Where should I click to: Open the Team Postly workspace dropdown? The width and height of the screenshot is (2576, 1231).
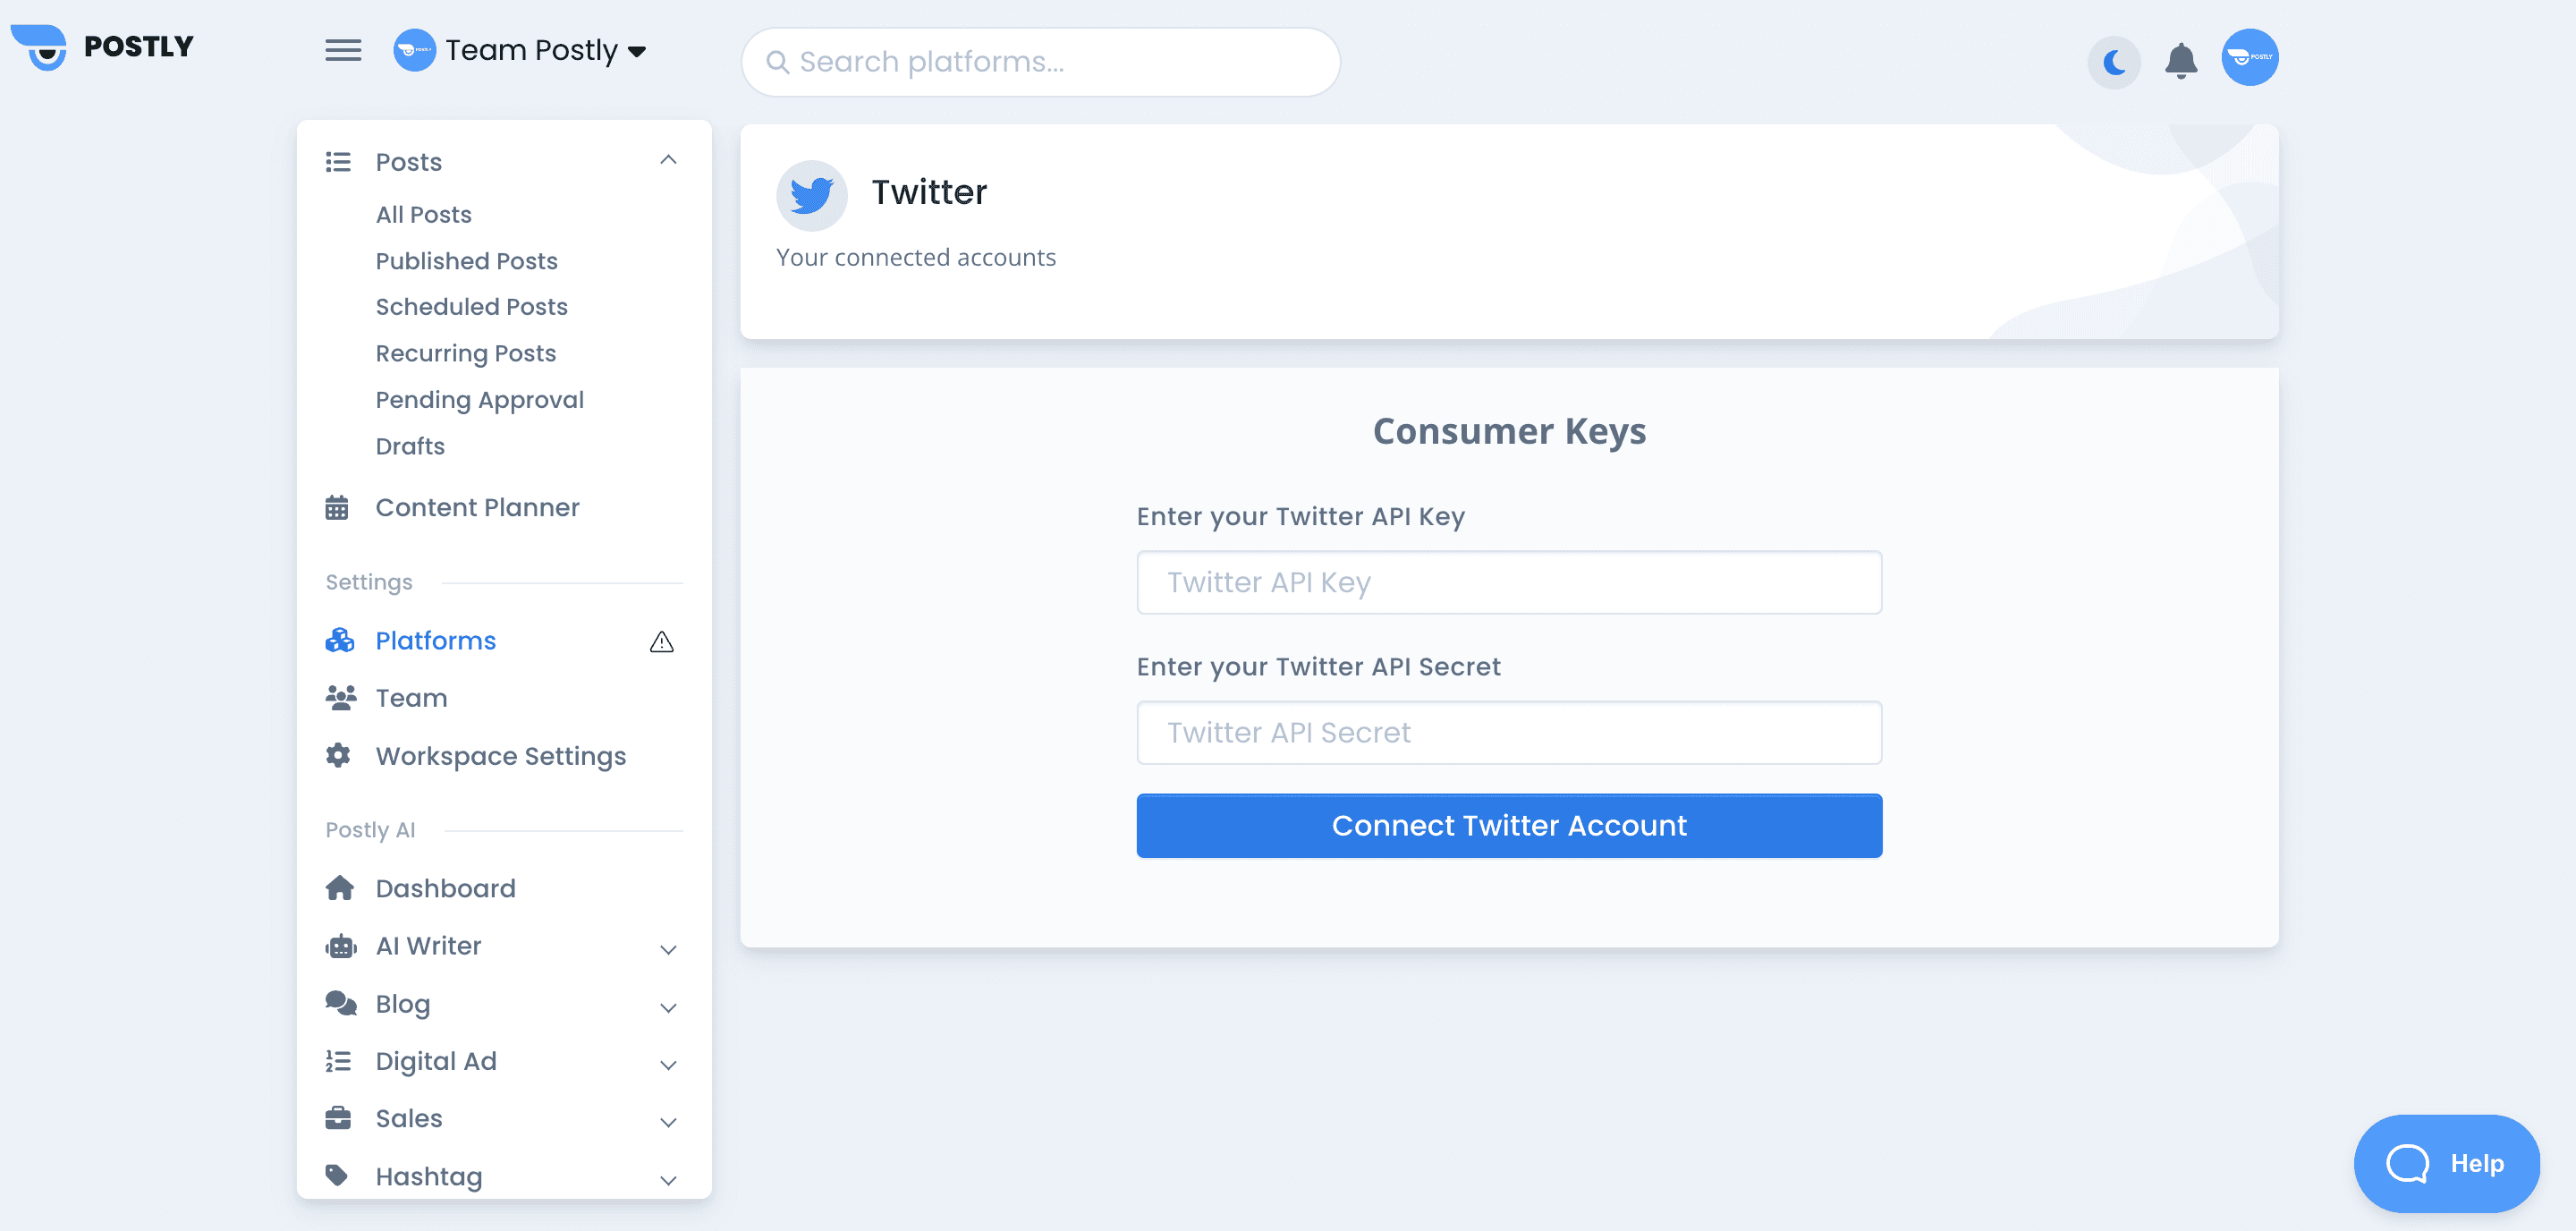tap(520, 50)
